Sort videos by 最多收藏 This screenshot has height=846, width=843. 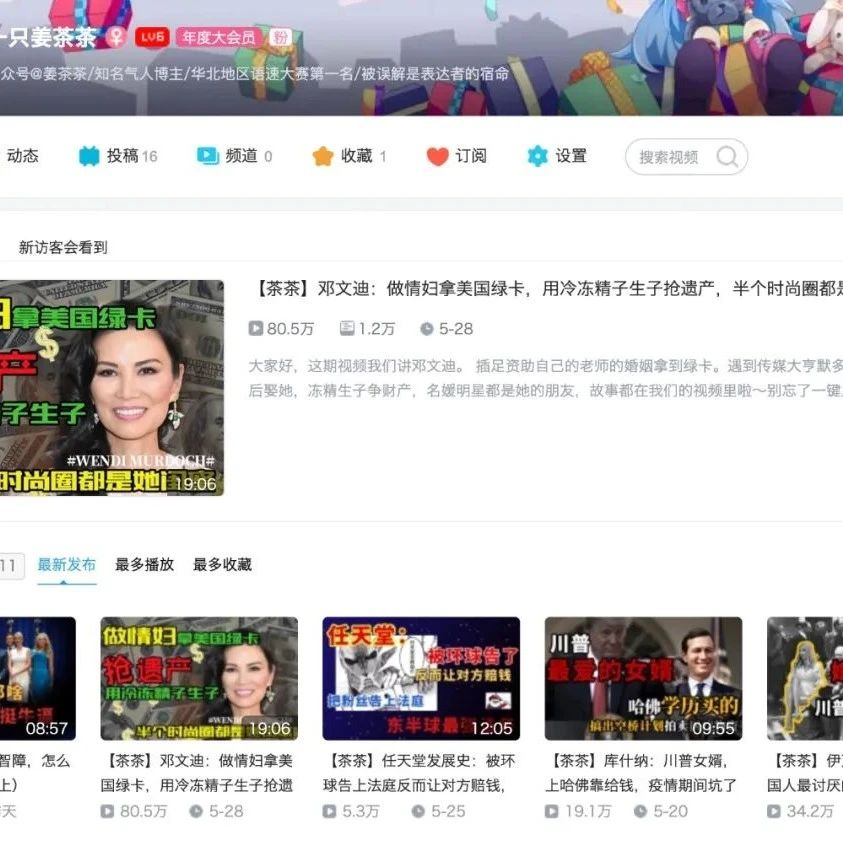click(x=222, y=565)
